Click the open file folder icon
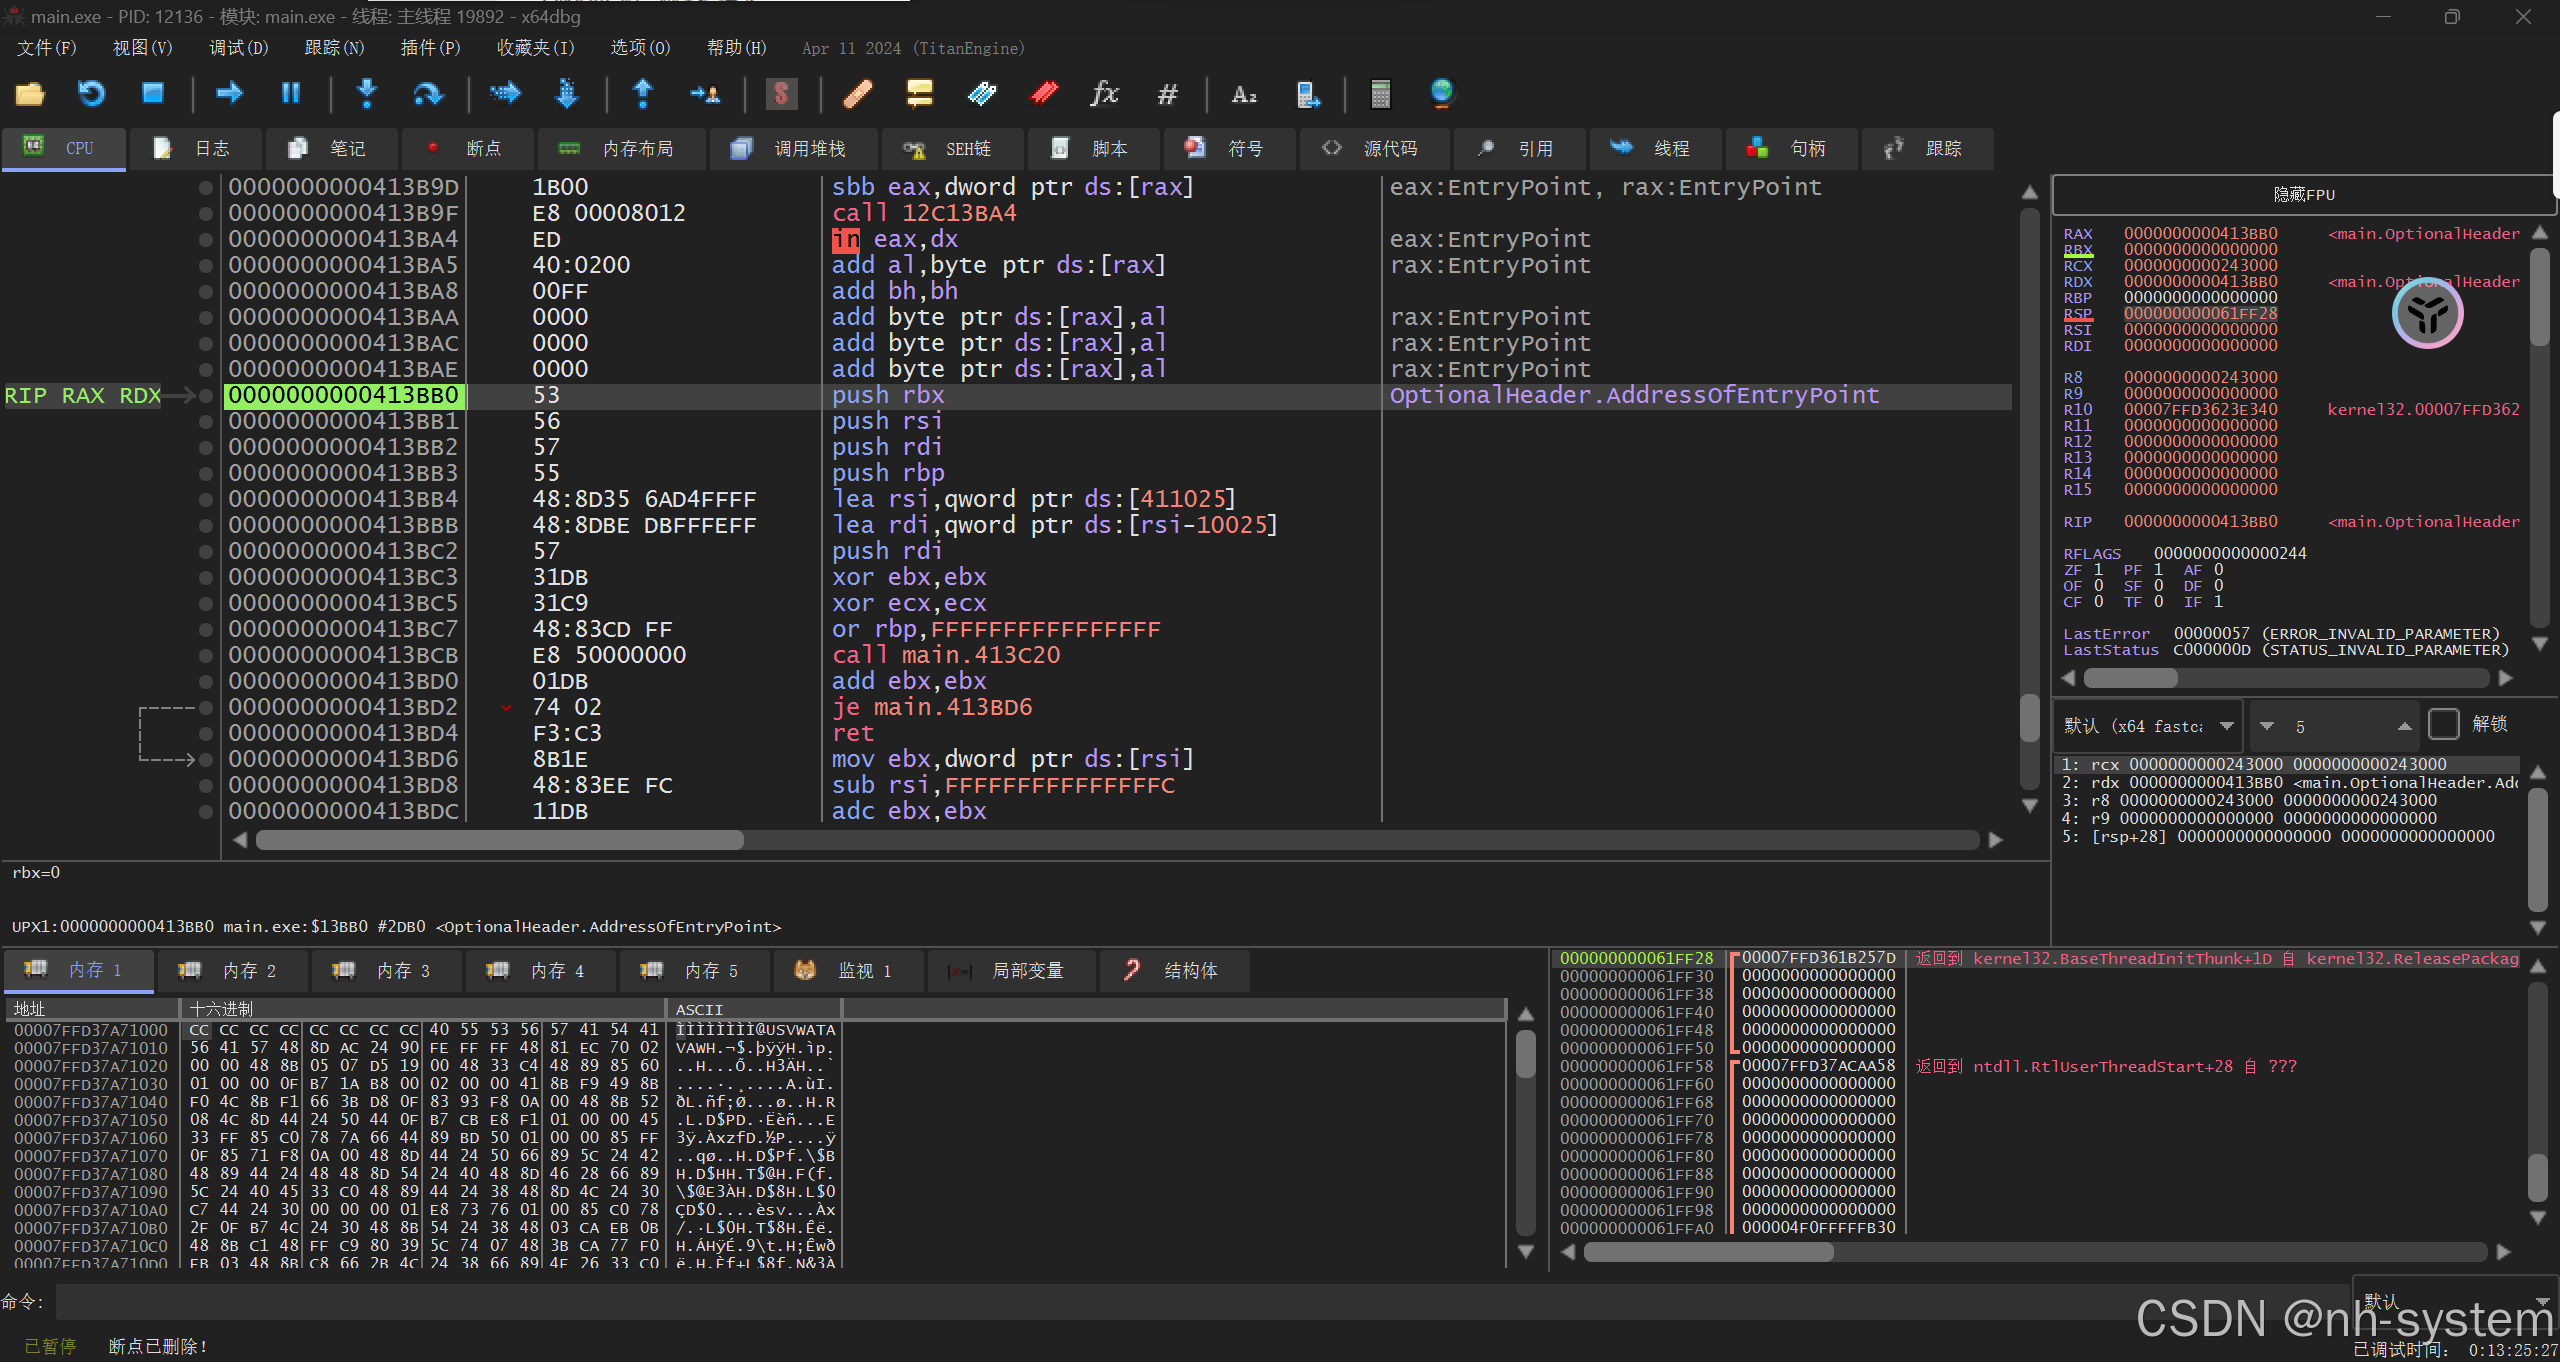This screenshot has height=1362, width=2560. 30,94
